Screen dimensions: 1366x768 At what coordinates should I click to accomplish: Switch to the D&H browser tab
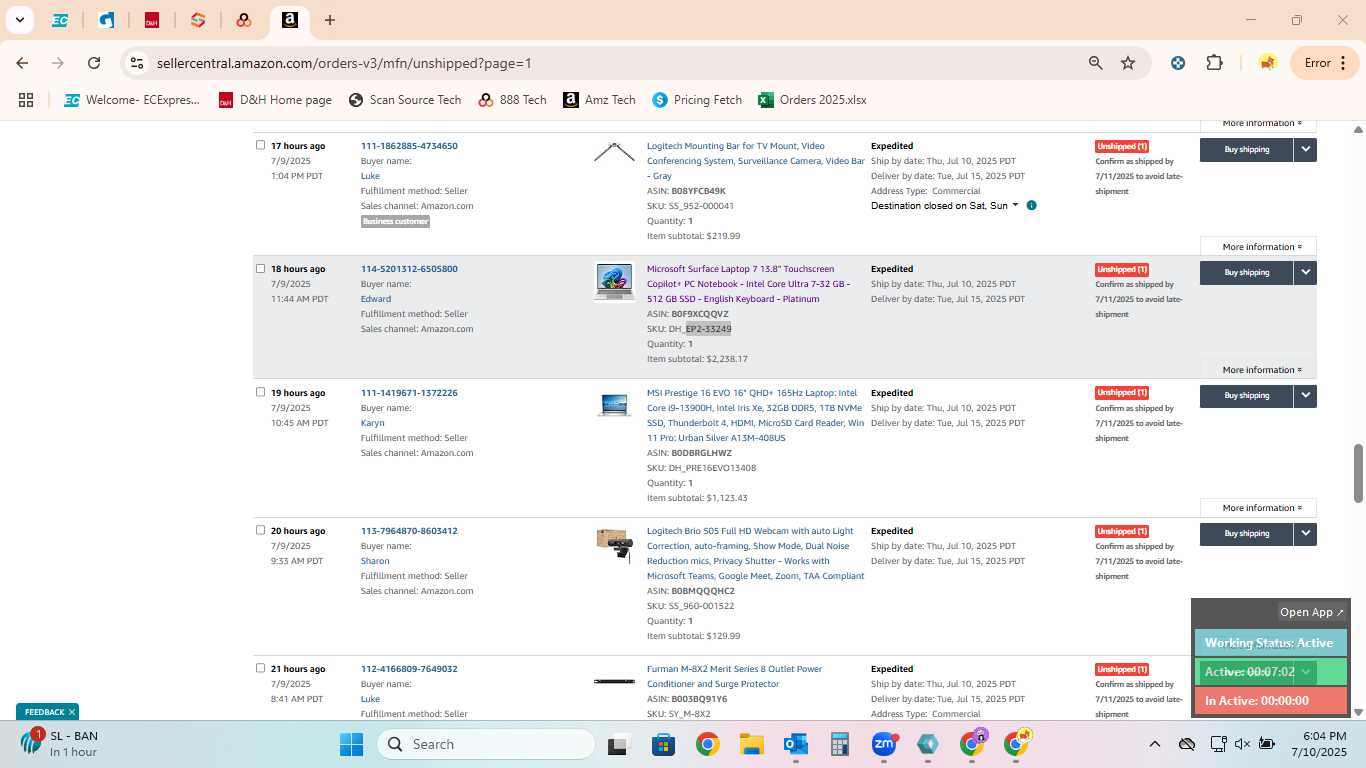click(152, 20)
